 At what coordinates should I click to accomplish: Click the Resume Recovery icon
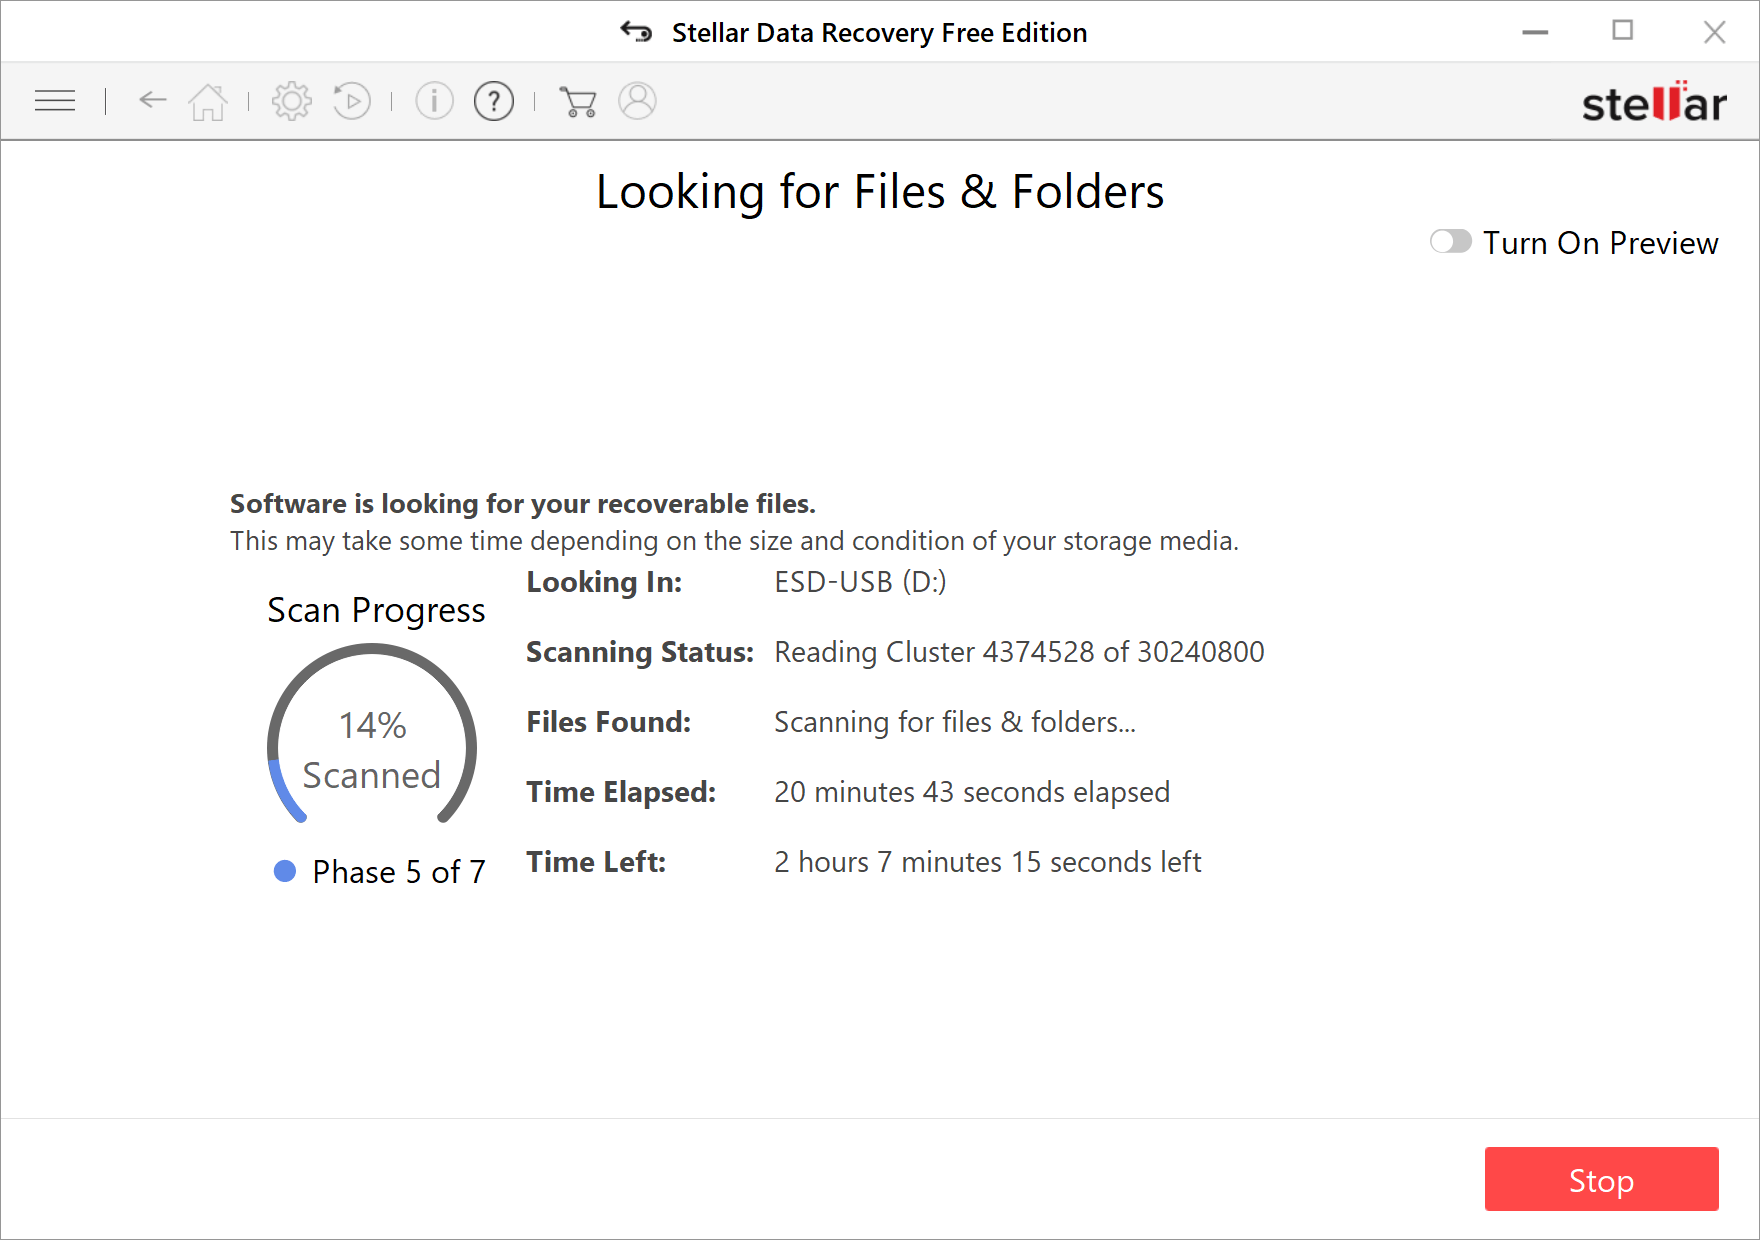point(351,101)
